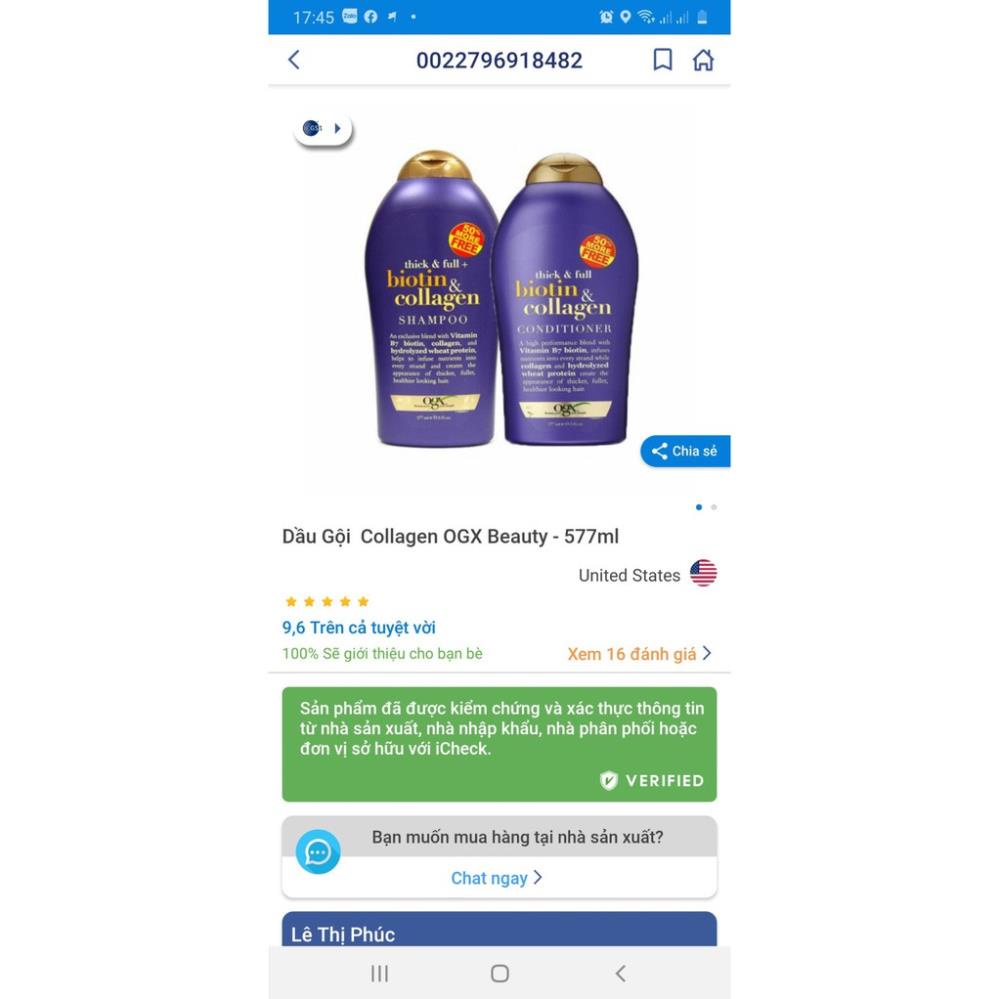
Task: Select the first image carousel dot
Action: [699, 507]
